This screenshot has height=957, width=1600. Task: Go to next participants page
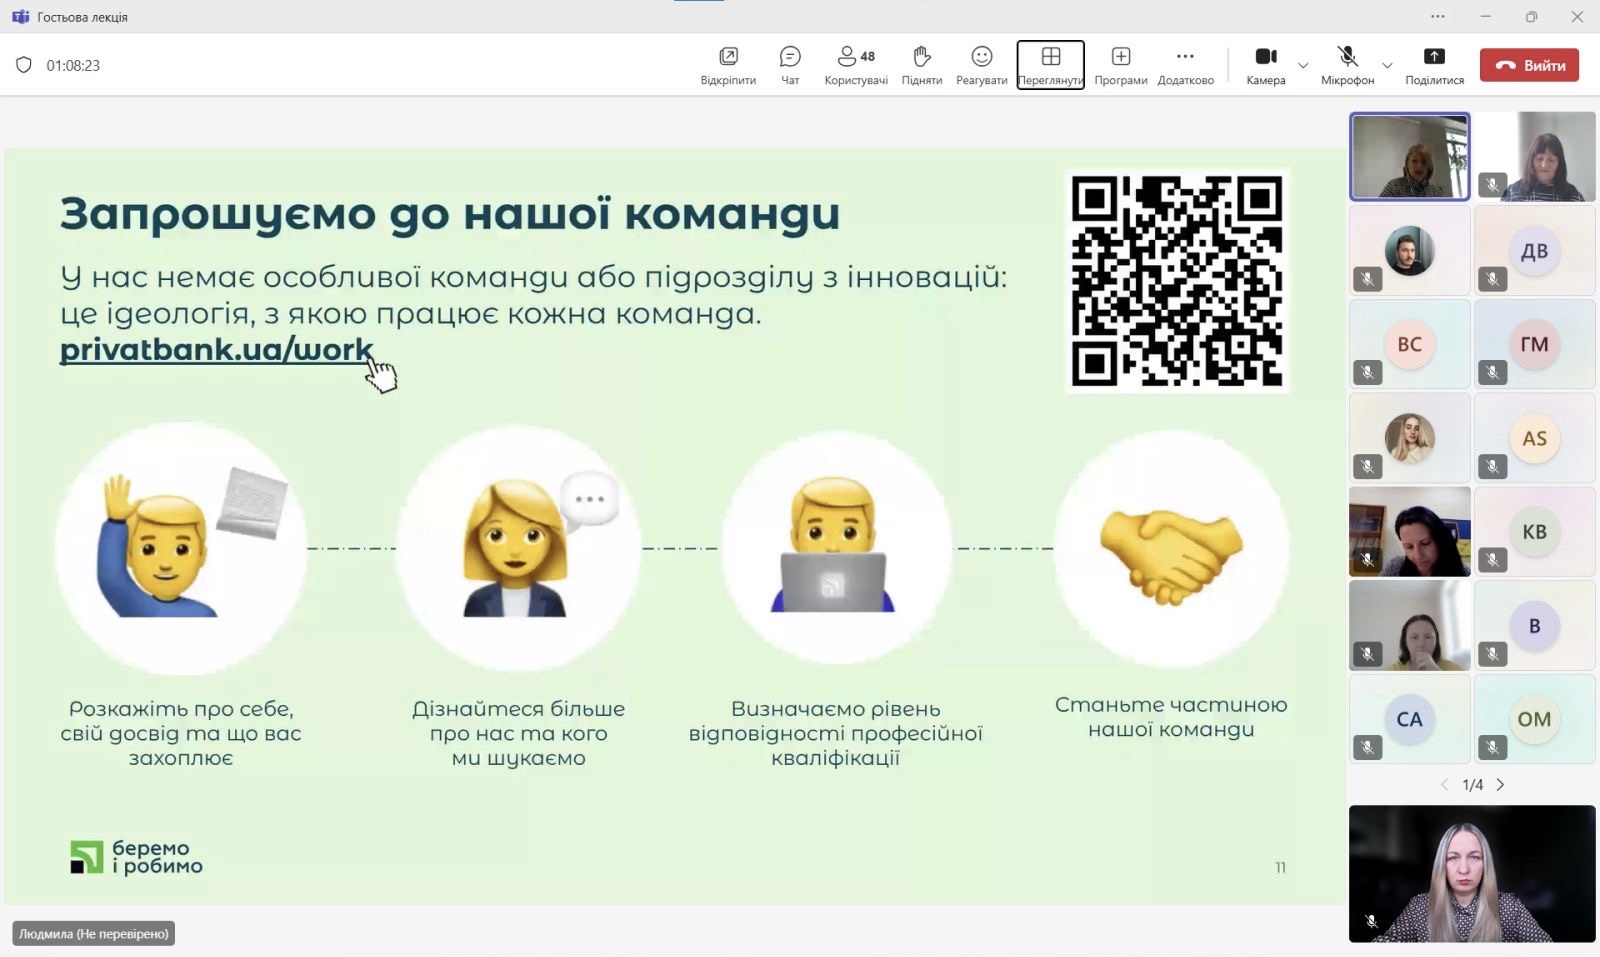1500,785
